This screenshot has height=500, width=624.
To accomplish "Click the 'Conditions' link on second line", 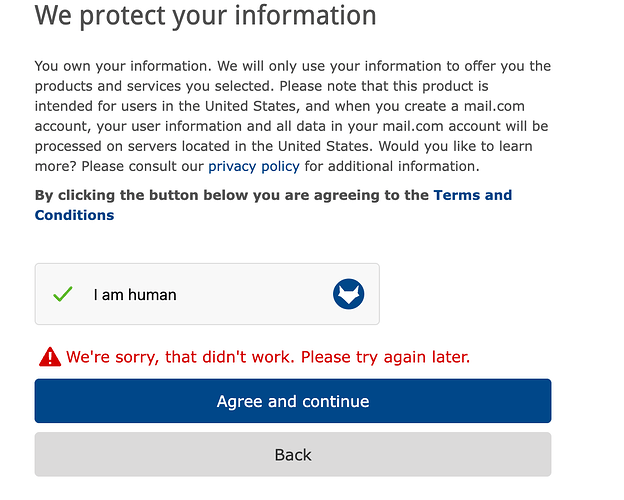I will (74, 215).
